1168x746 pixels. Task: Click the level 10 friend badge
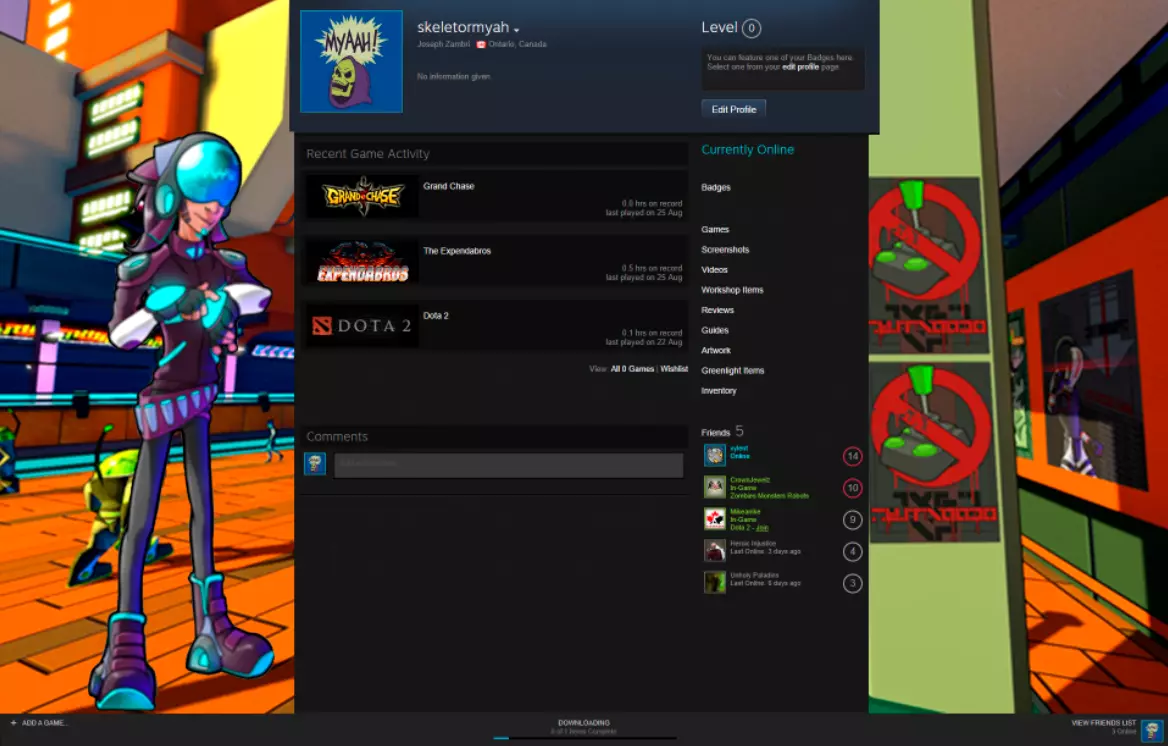pyautogui.click(x=853, y=488)
